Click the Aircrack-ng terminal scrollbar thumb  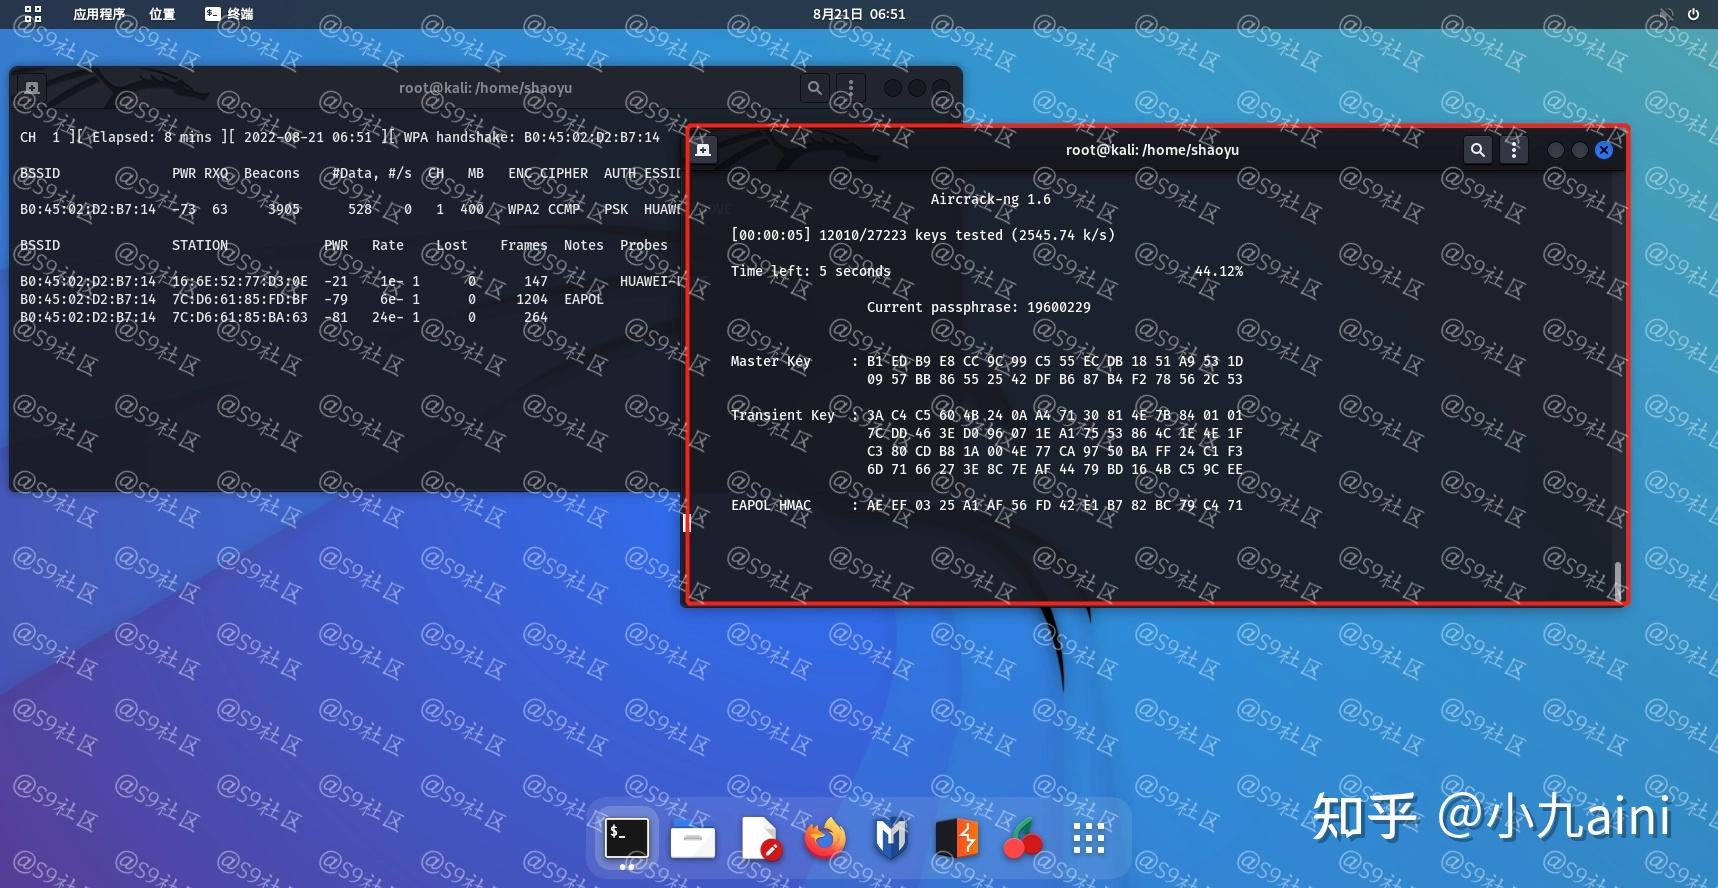coord(1618,580)
